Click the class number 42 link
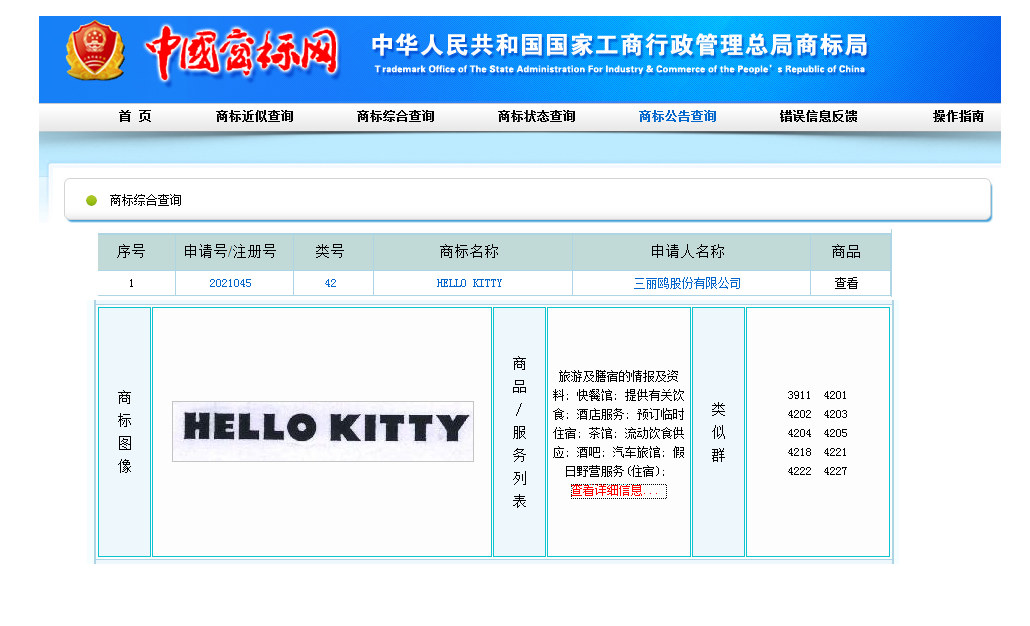The image size is (1030, 626). coord(330,283)
